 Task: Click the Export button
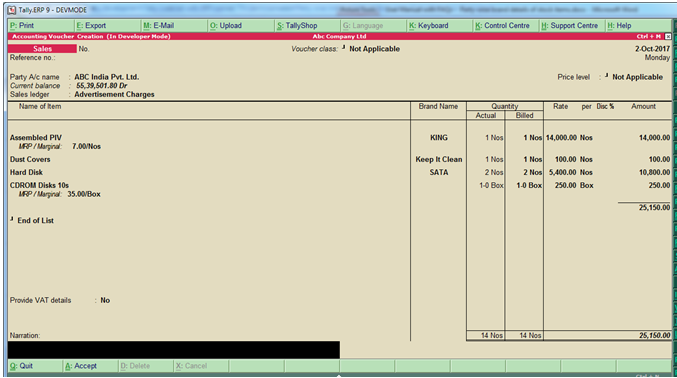[x=108, y=25]
